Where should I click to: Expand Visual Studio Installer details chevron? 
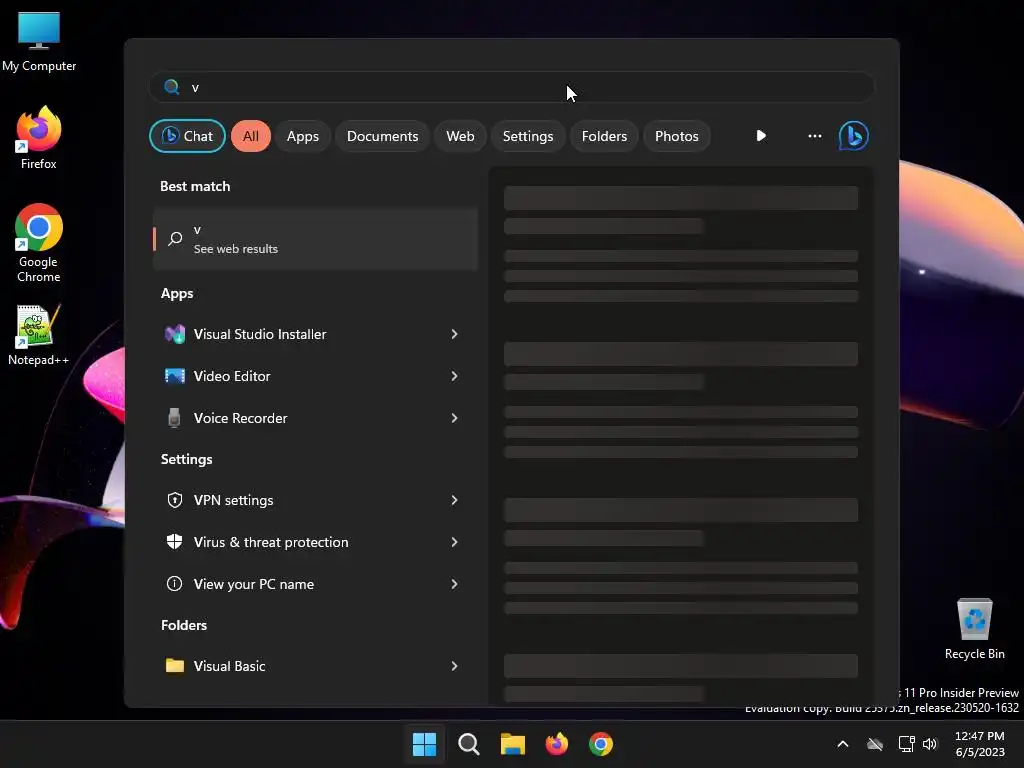point(455,334)
